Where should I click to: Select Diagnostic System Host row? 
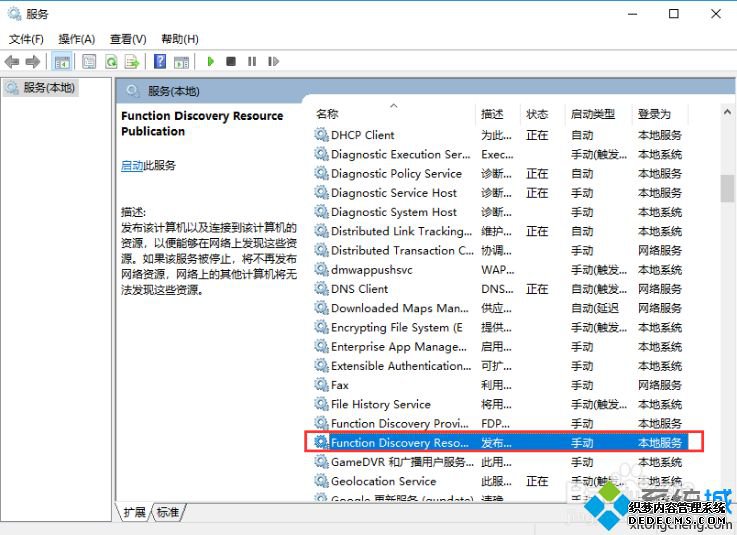pos(500,212)
